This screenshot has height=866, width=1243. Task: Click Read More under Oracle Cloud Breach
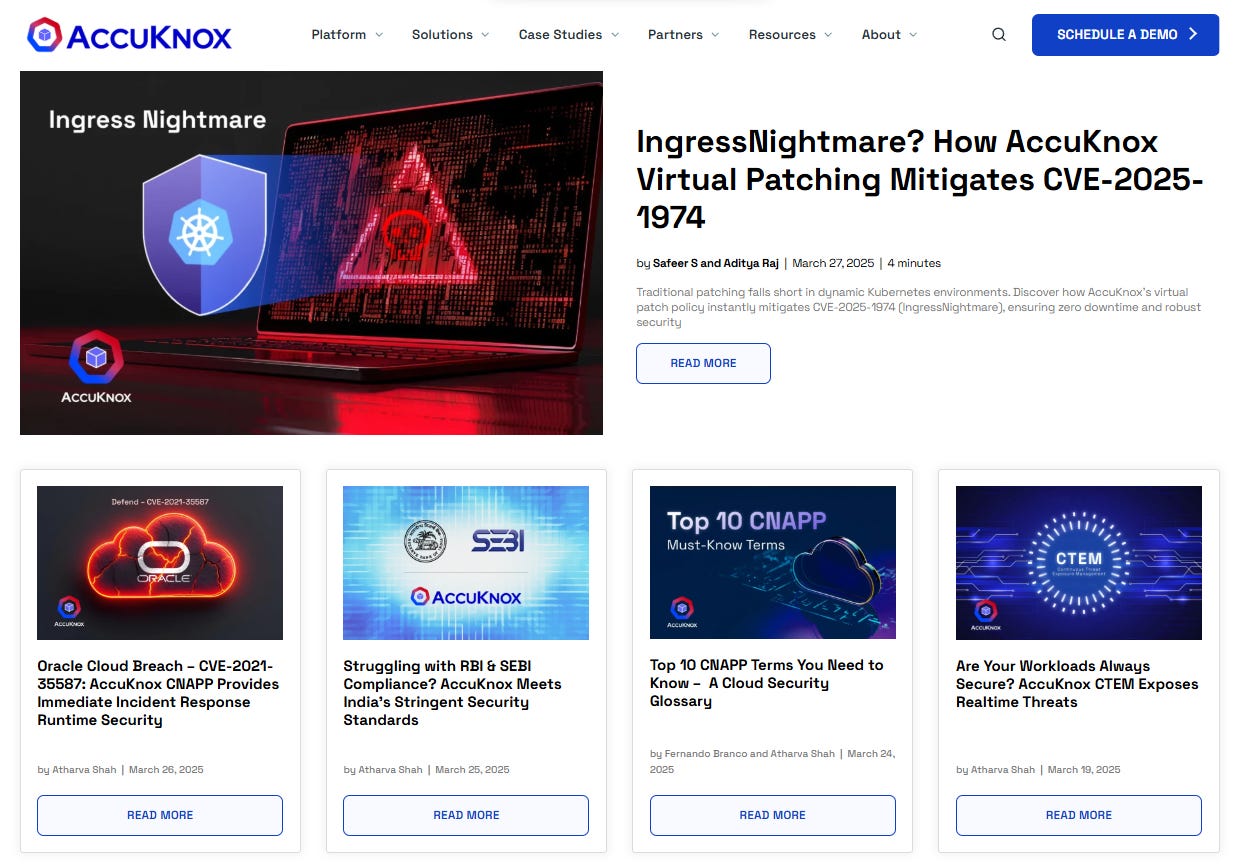[x=160, y=815]
